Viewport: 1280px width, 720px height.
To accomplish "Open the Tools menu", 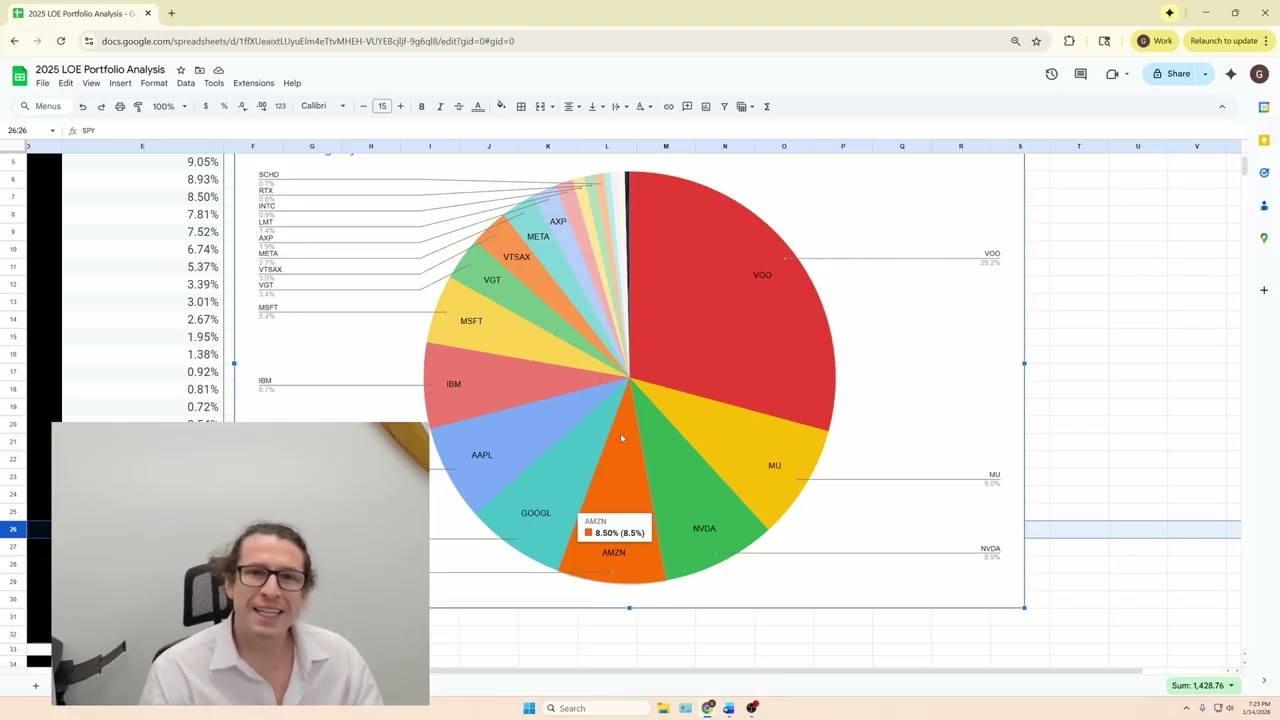I will click(214, 83).
